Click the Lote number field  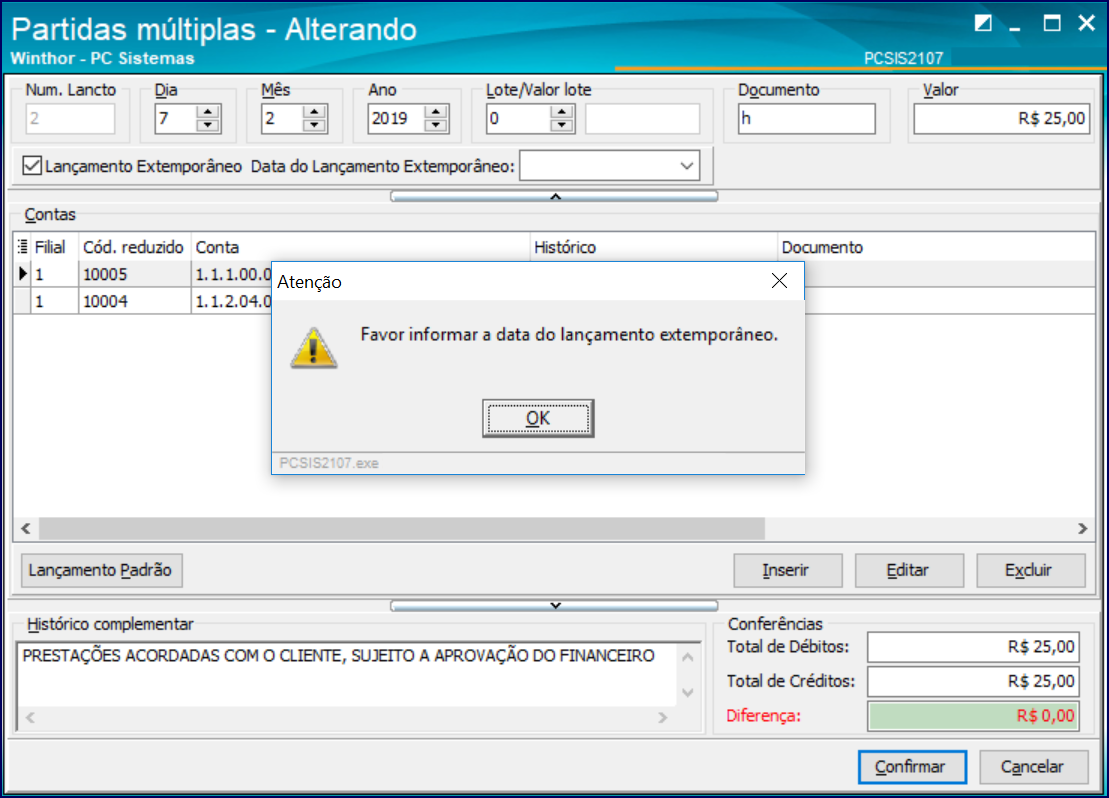[x=518, y=118]
